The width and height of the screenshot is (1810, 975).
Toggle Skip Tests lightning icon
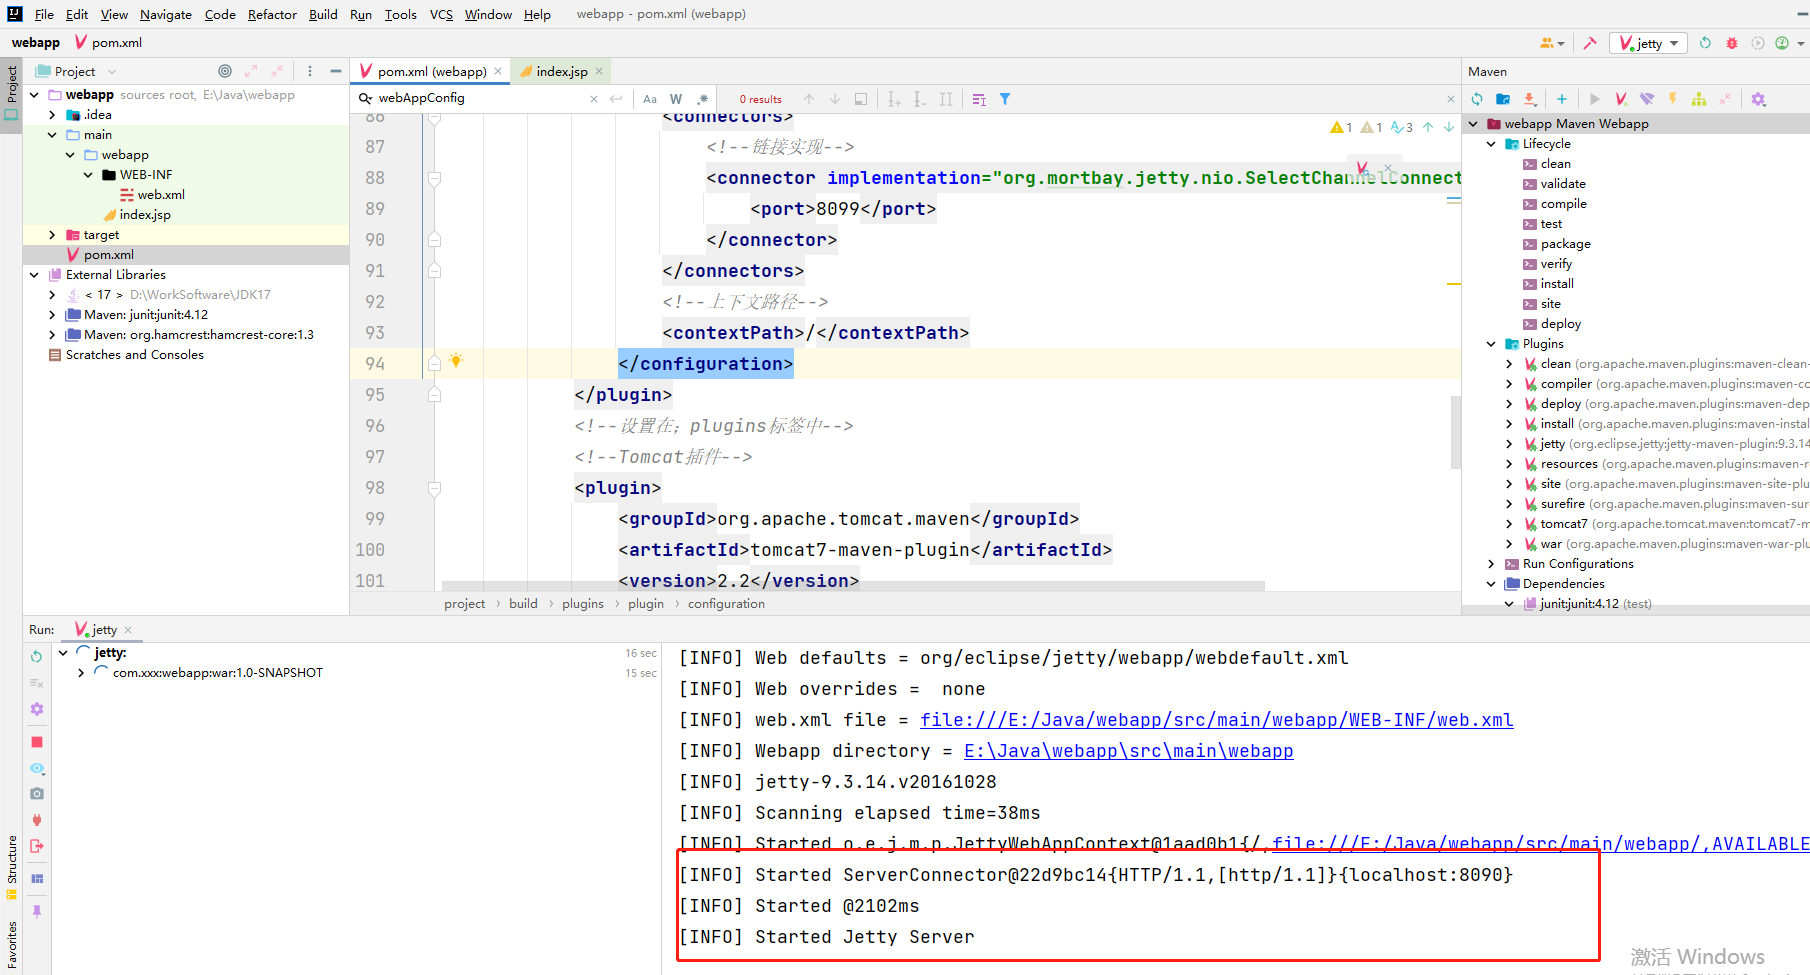point(1672,99)
